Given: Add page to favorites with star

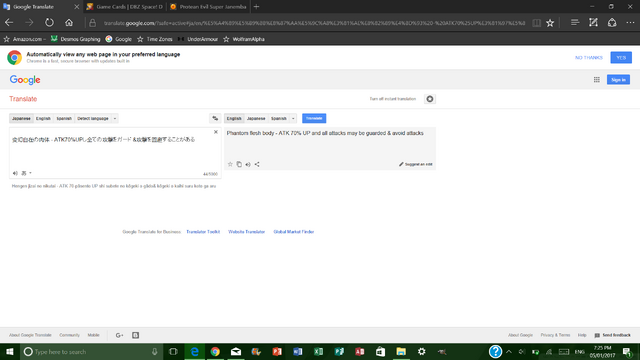Looking at the screenshot, I should coord(550,23).
